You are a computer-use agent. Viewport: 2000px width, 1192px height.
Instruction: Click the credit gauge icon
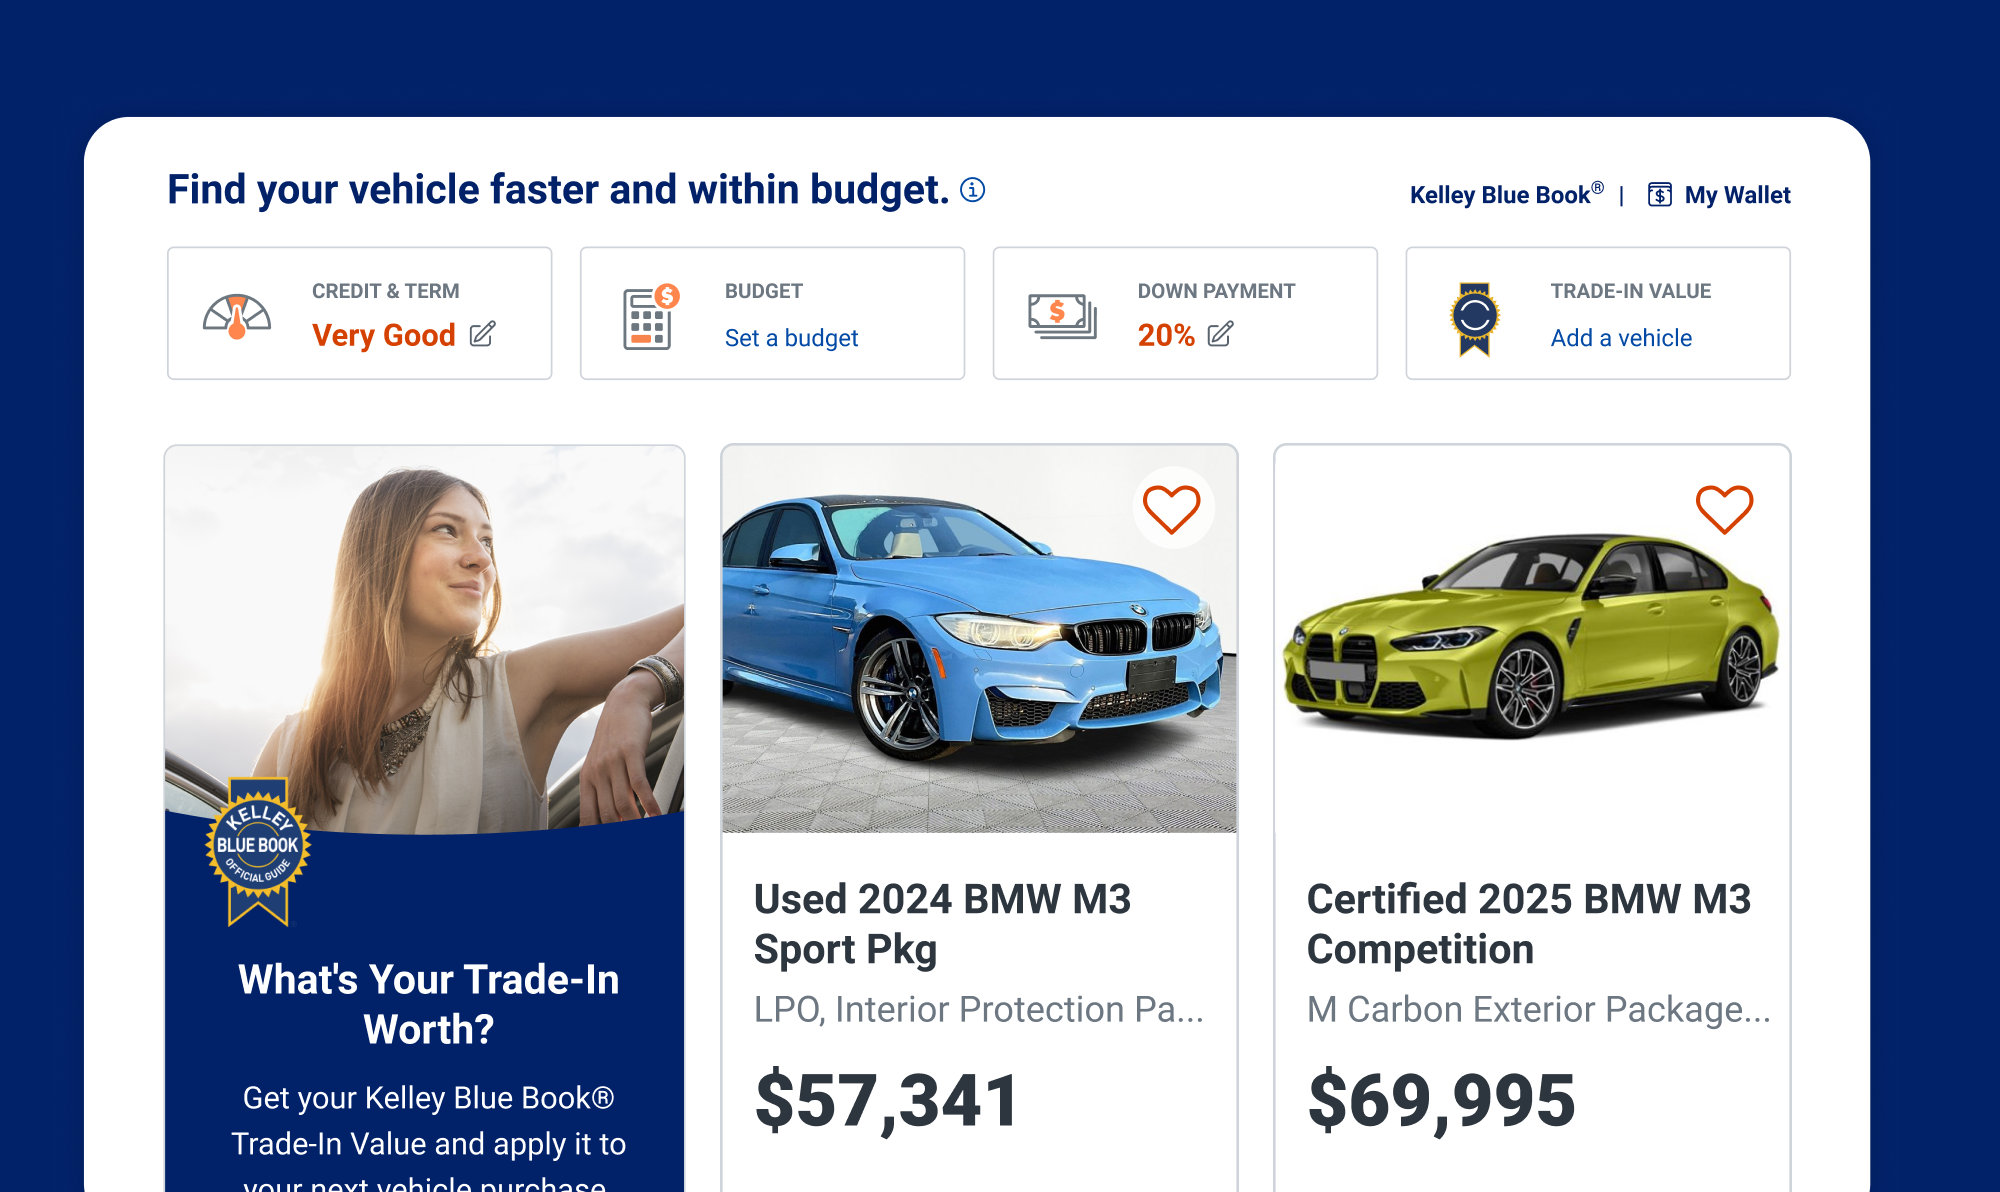tap(236, 315)
